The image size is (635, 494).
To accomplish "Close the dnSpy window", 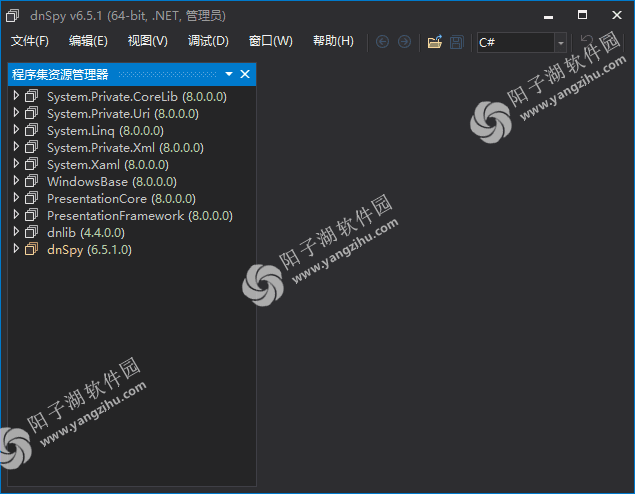I will pos(617,15).
